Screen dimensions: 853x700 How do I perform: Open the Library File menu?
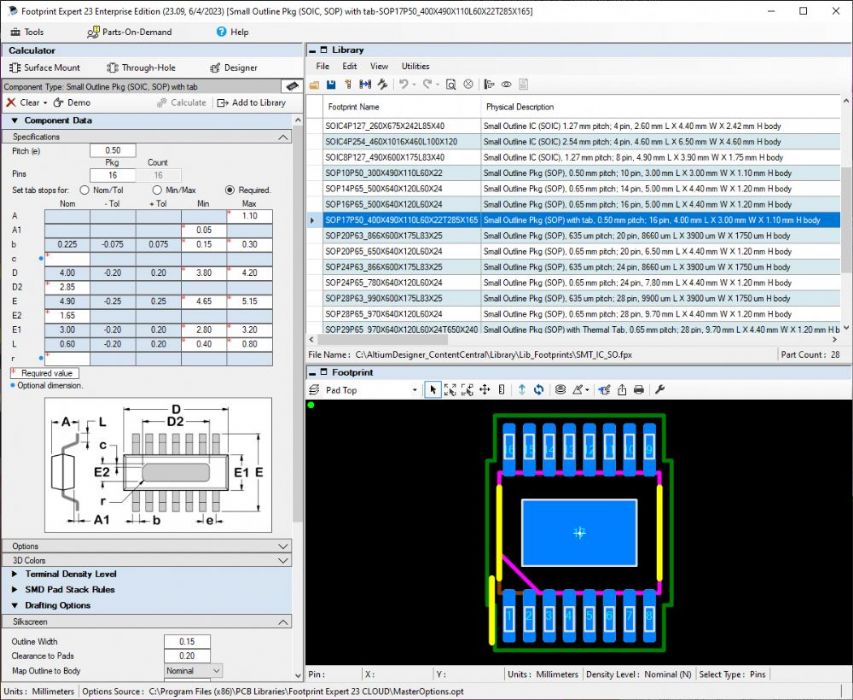(x=323, y=66)
